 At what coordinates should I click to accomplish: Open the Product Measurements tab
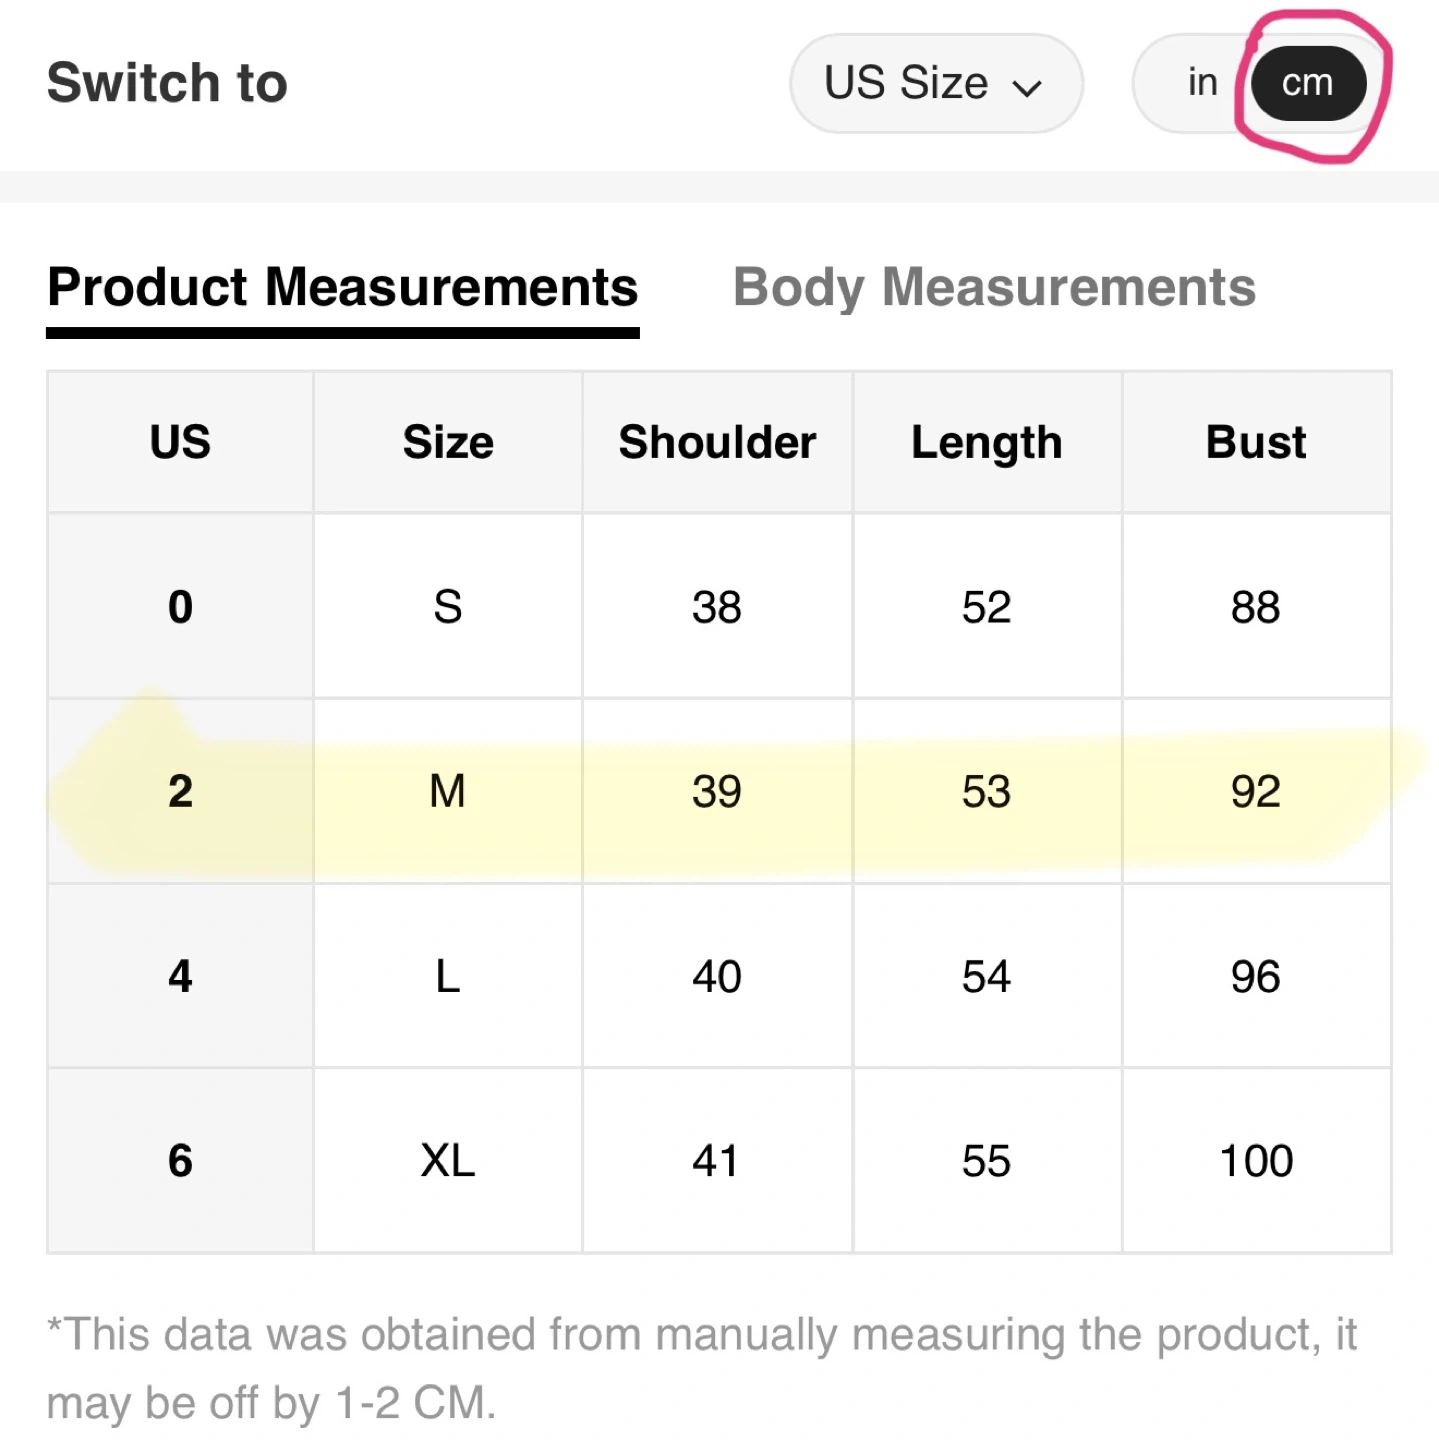[x=342, y=288]
